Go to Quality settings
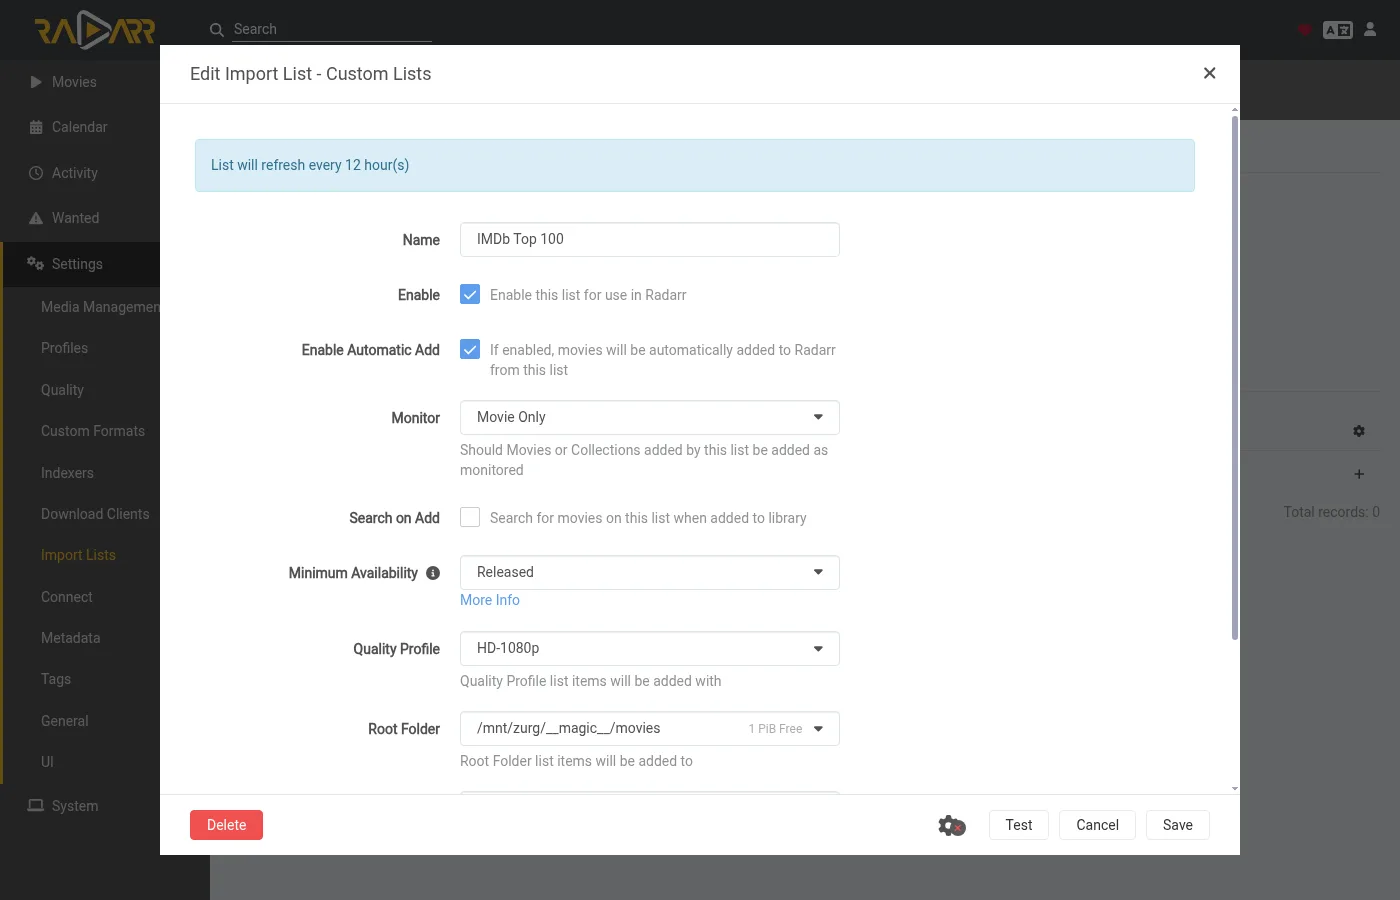 coord(62,390)
